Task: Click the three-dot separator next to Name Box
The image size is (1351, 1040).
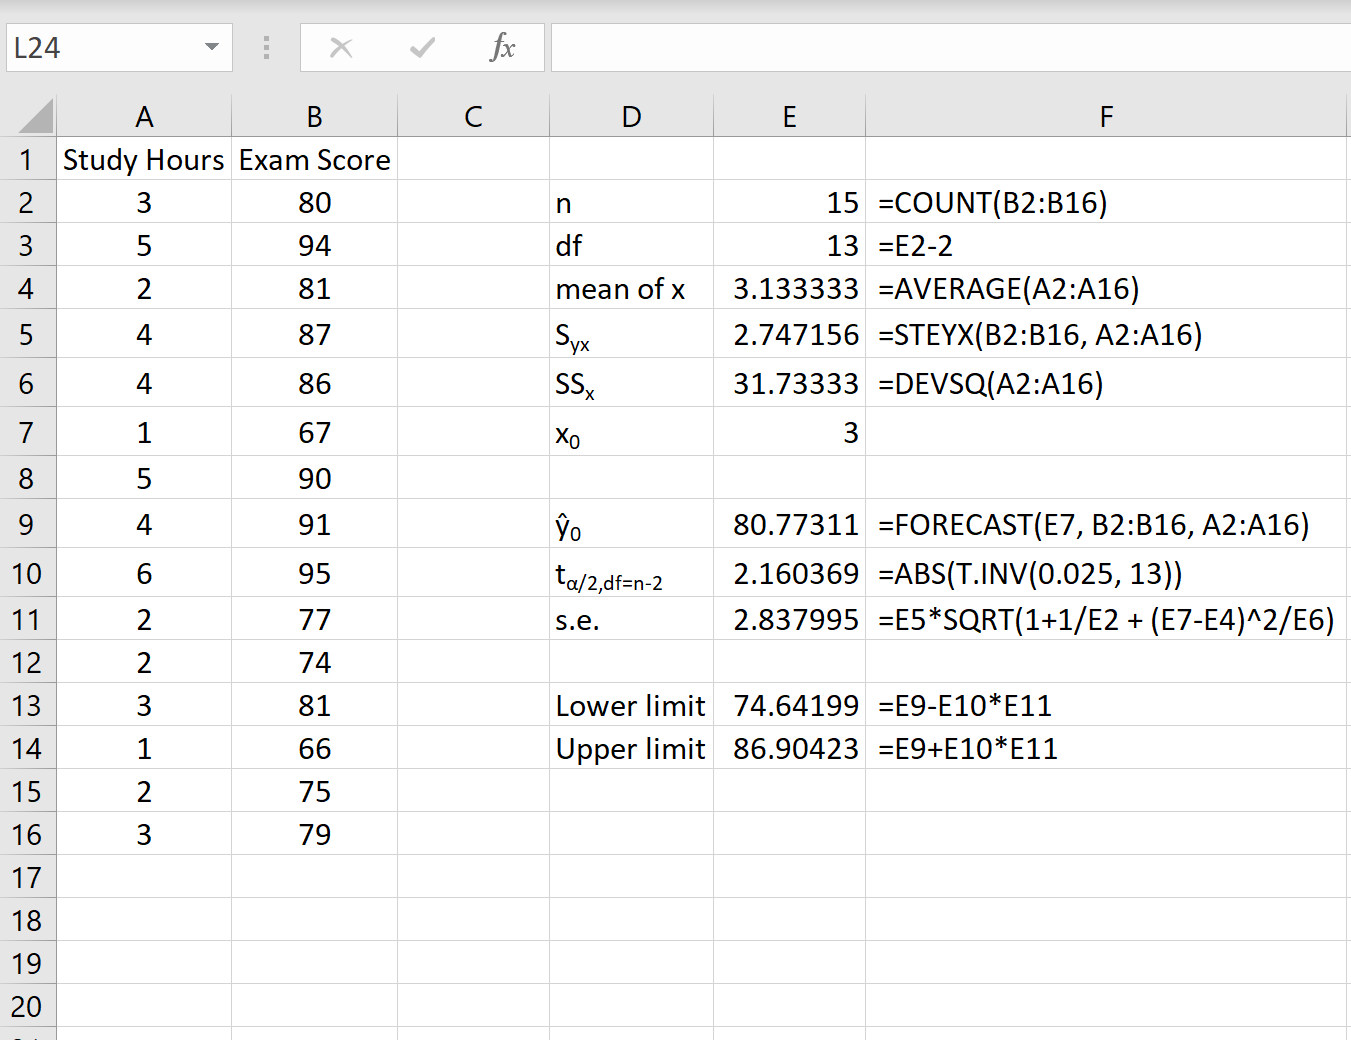Action: point(266,46)
